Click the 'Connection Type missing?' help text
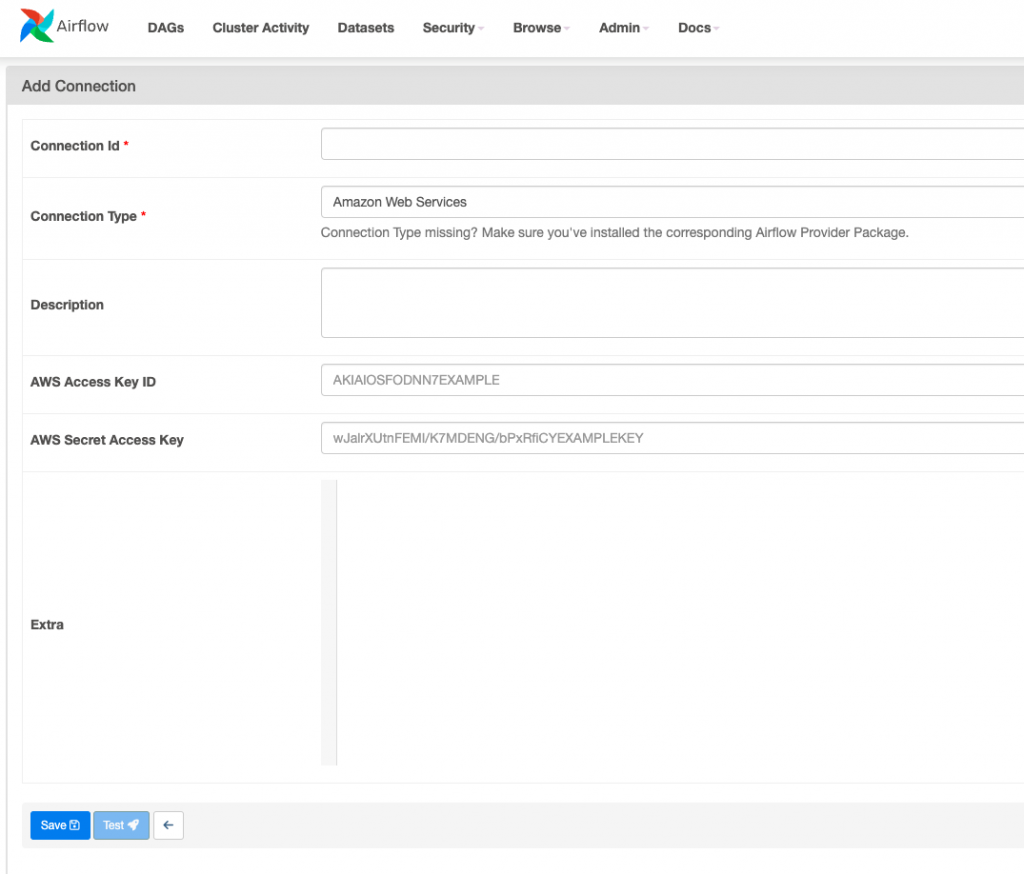The width and height of the screenshot is (1024, 874). [x=615, y=233]
